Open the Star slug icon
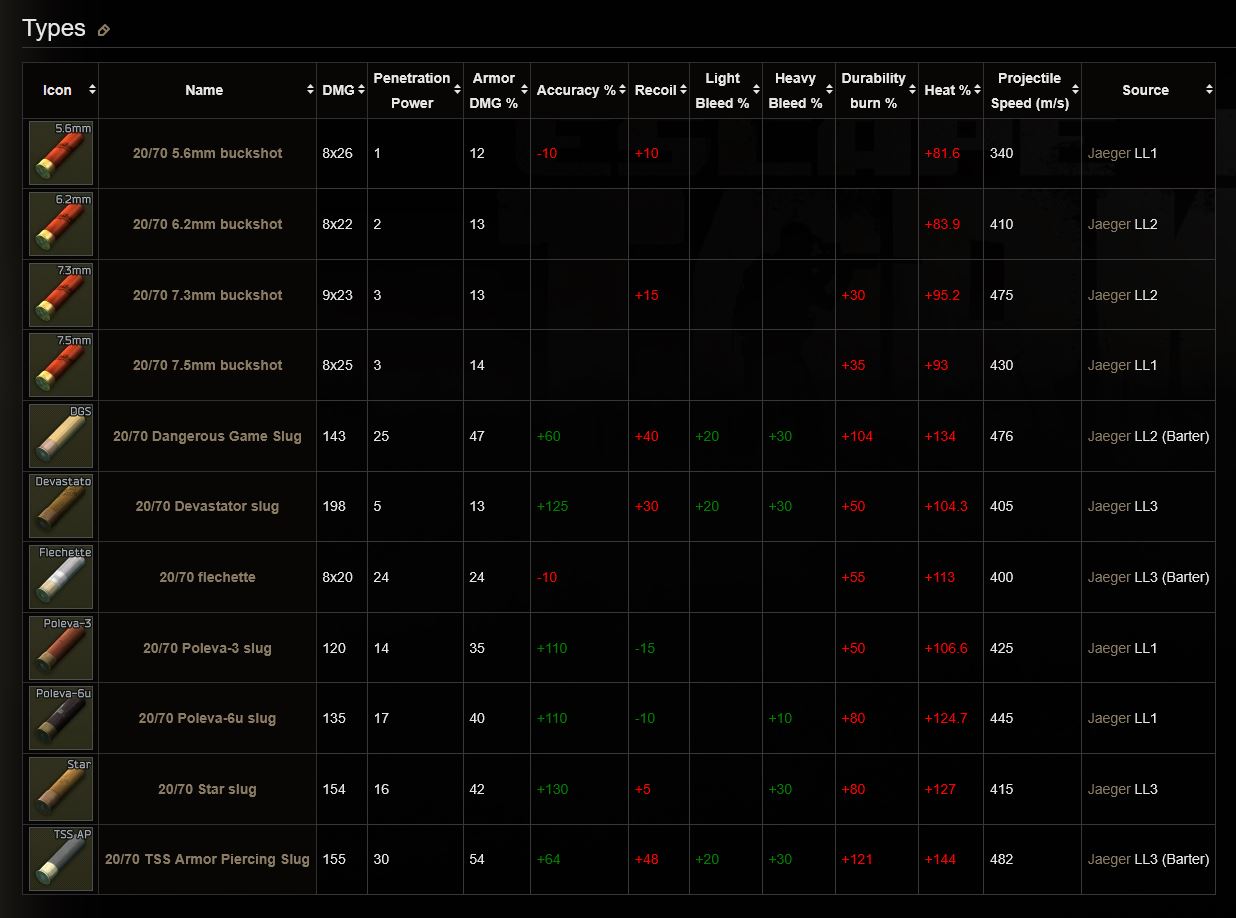The image size is (1236, 918). (61, 789)
